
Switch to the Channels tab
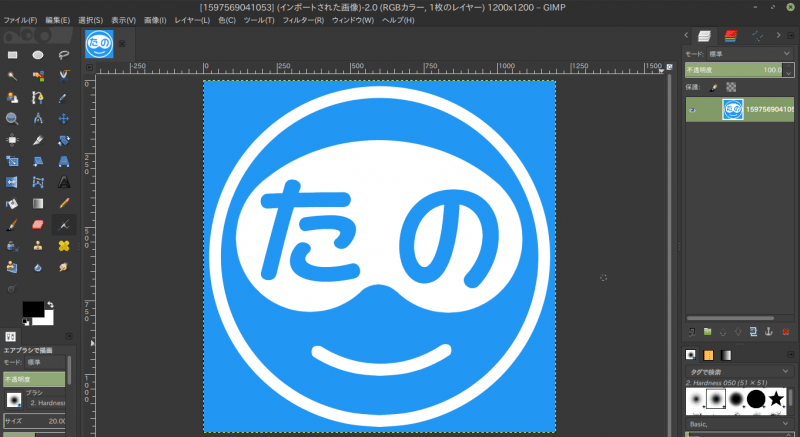point(730,35)
